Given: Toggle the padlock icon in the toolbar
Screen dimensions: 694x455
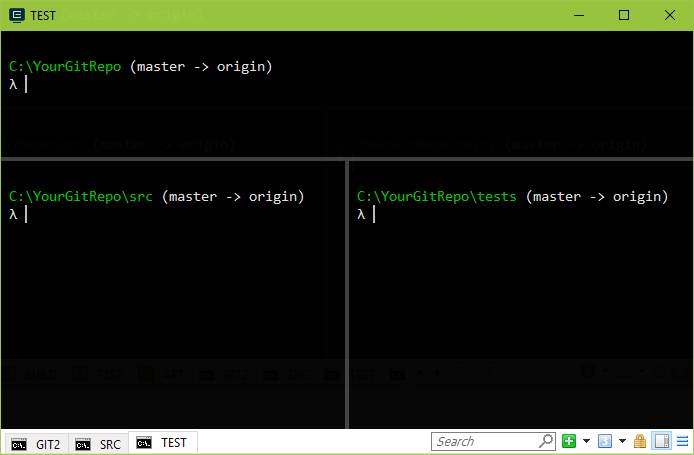Looking at the screenshot, I should pos(640,441).
